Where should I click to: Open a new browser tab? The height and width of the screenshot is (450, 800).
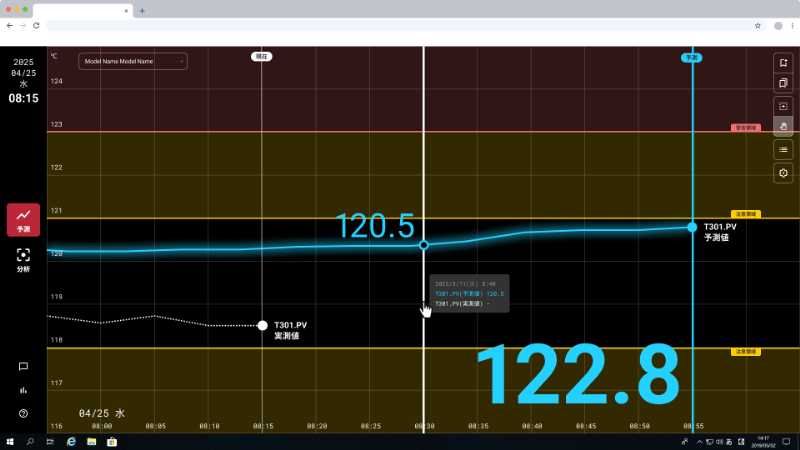tap(142, 10)
